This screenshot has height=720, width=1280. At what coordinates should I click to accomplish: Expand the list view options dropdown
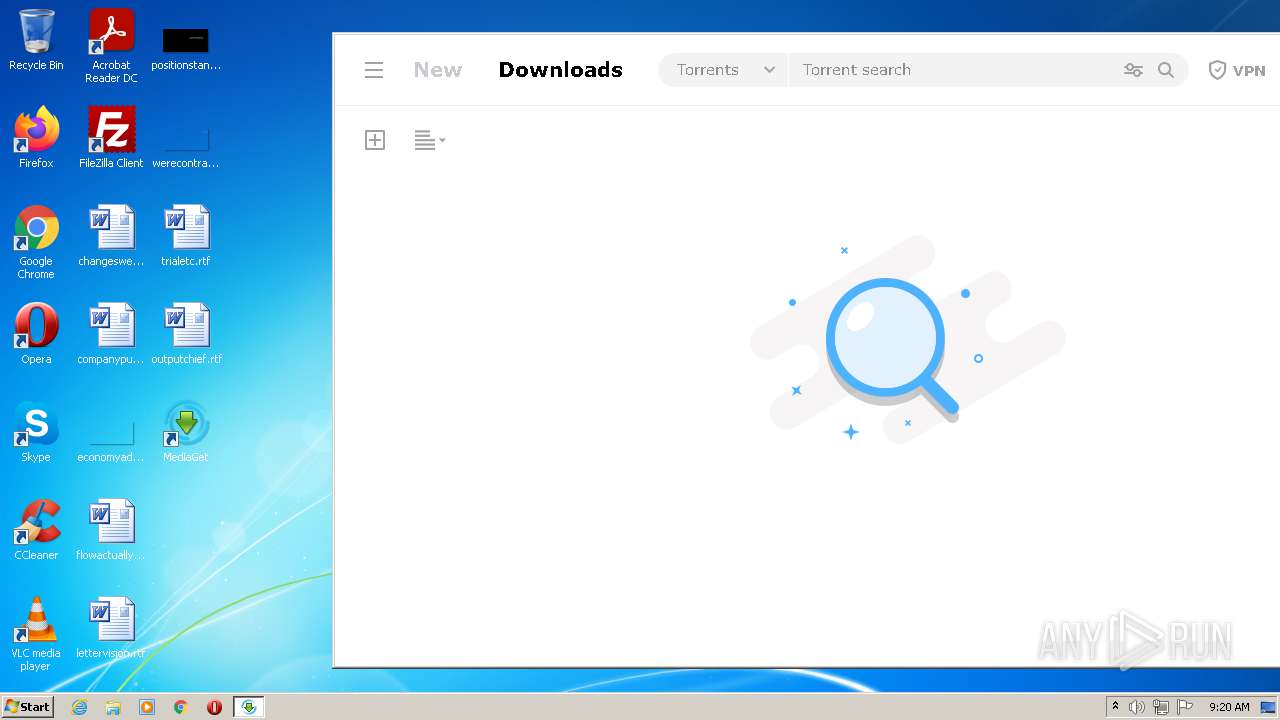click(430, 140)
